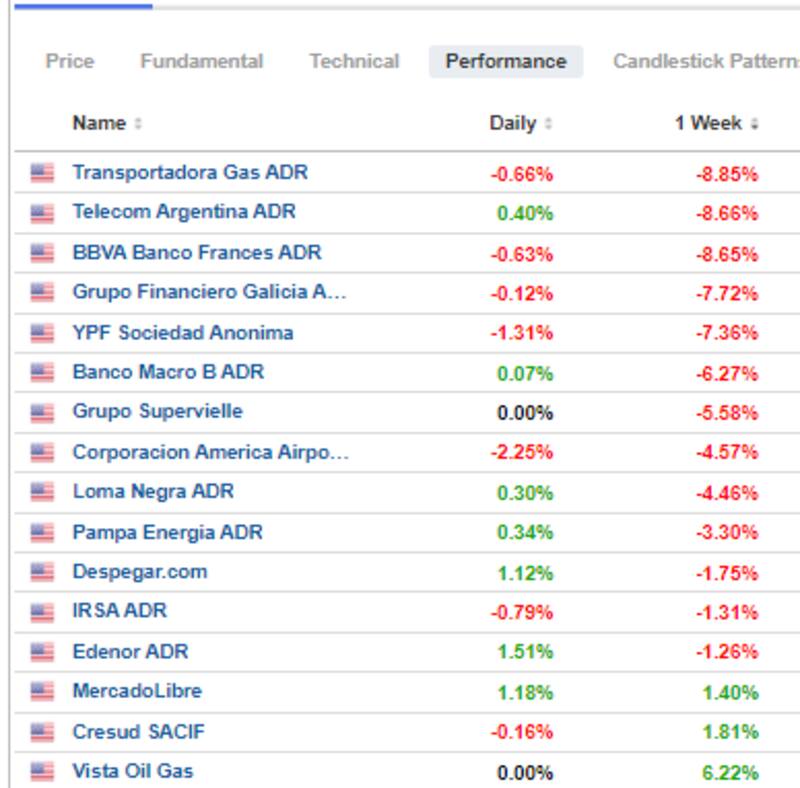This screenshot has height=788, width=800.
Task: Select the Performance tab
Action: pyautogui.click(x=506, y=62)
